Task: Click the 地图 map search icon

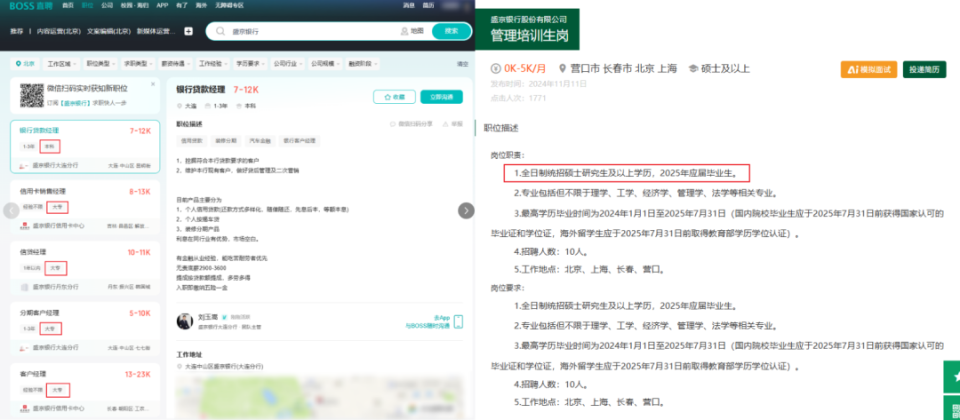Action: click(x=412, y=31)
